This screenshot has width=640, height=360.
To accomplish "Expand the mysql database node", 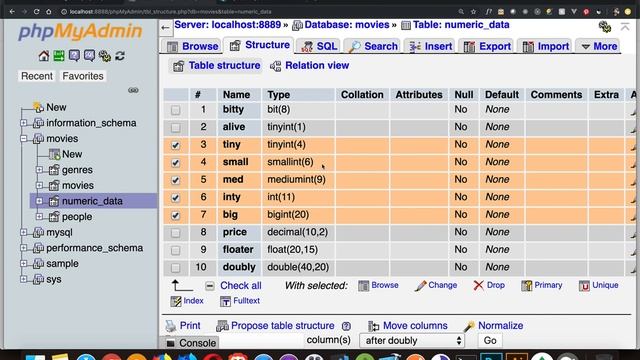I will (24, 232).
